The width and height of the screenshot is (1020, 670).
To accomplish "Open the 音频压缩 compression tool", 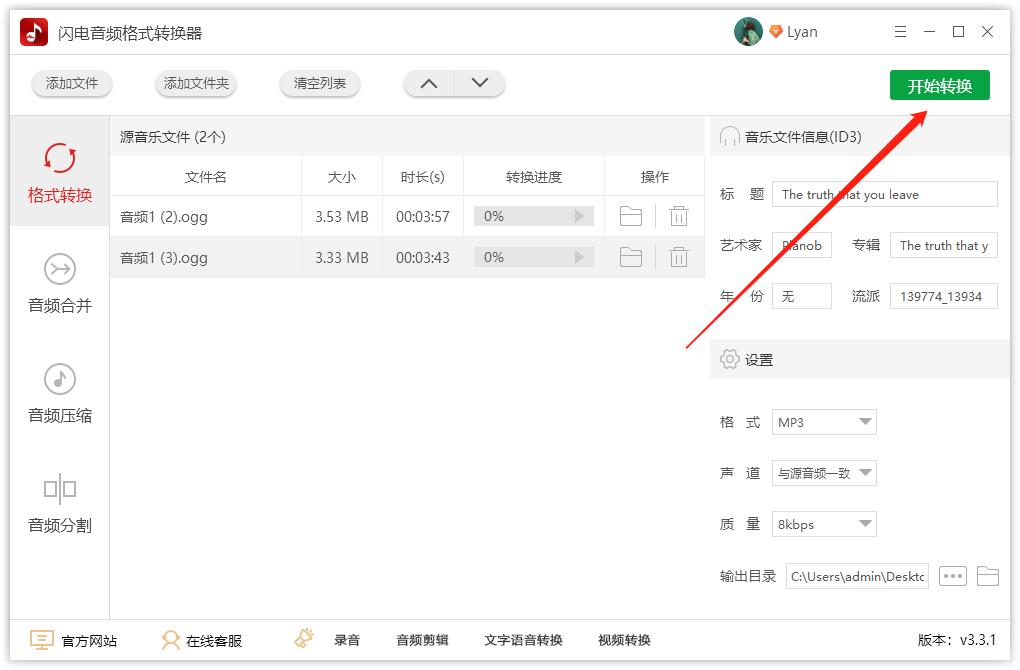I will (58, 395).
